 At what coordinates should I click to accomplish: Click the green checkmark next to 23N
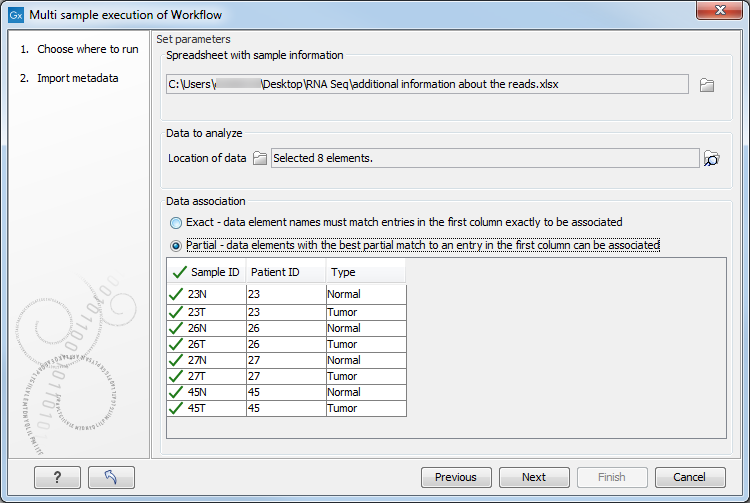pos(178,295)
